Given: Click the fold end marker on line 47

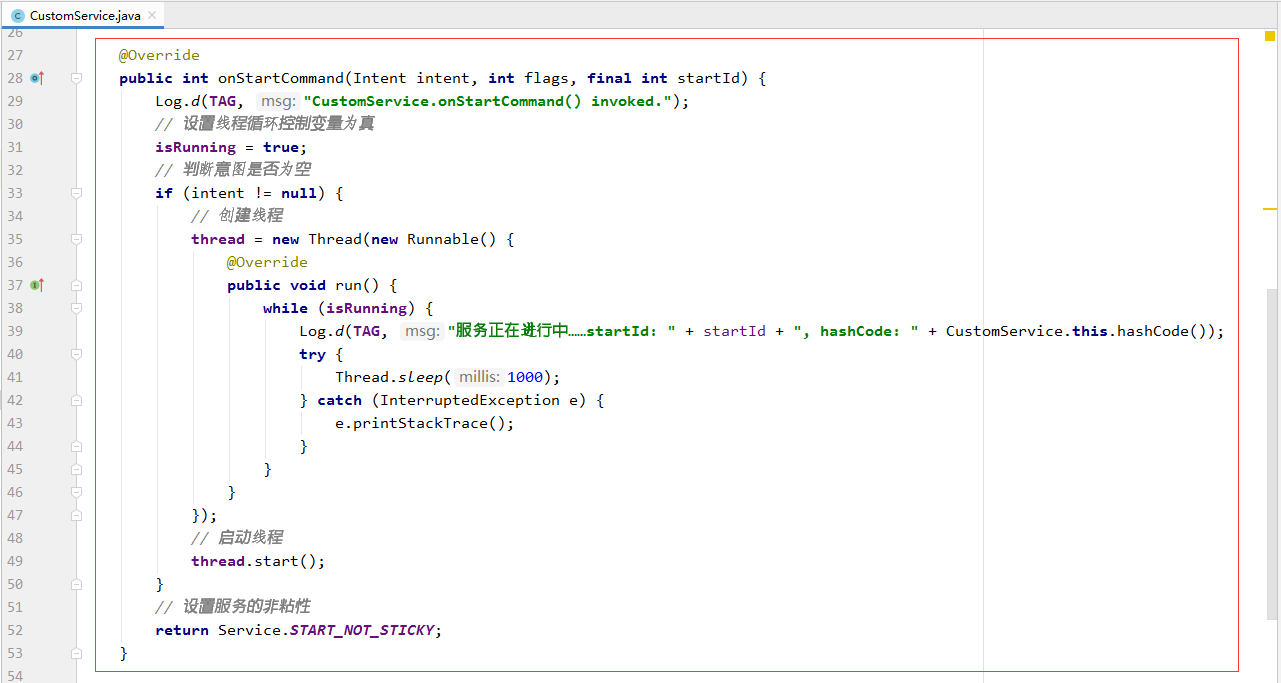Looking at the screenshot, I should point(76,515).
